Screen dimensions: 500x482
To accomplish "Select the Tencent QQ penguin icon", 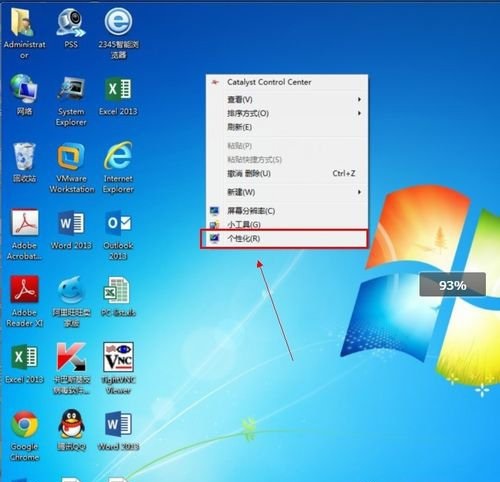I will [71, 424].
